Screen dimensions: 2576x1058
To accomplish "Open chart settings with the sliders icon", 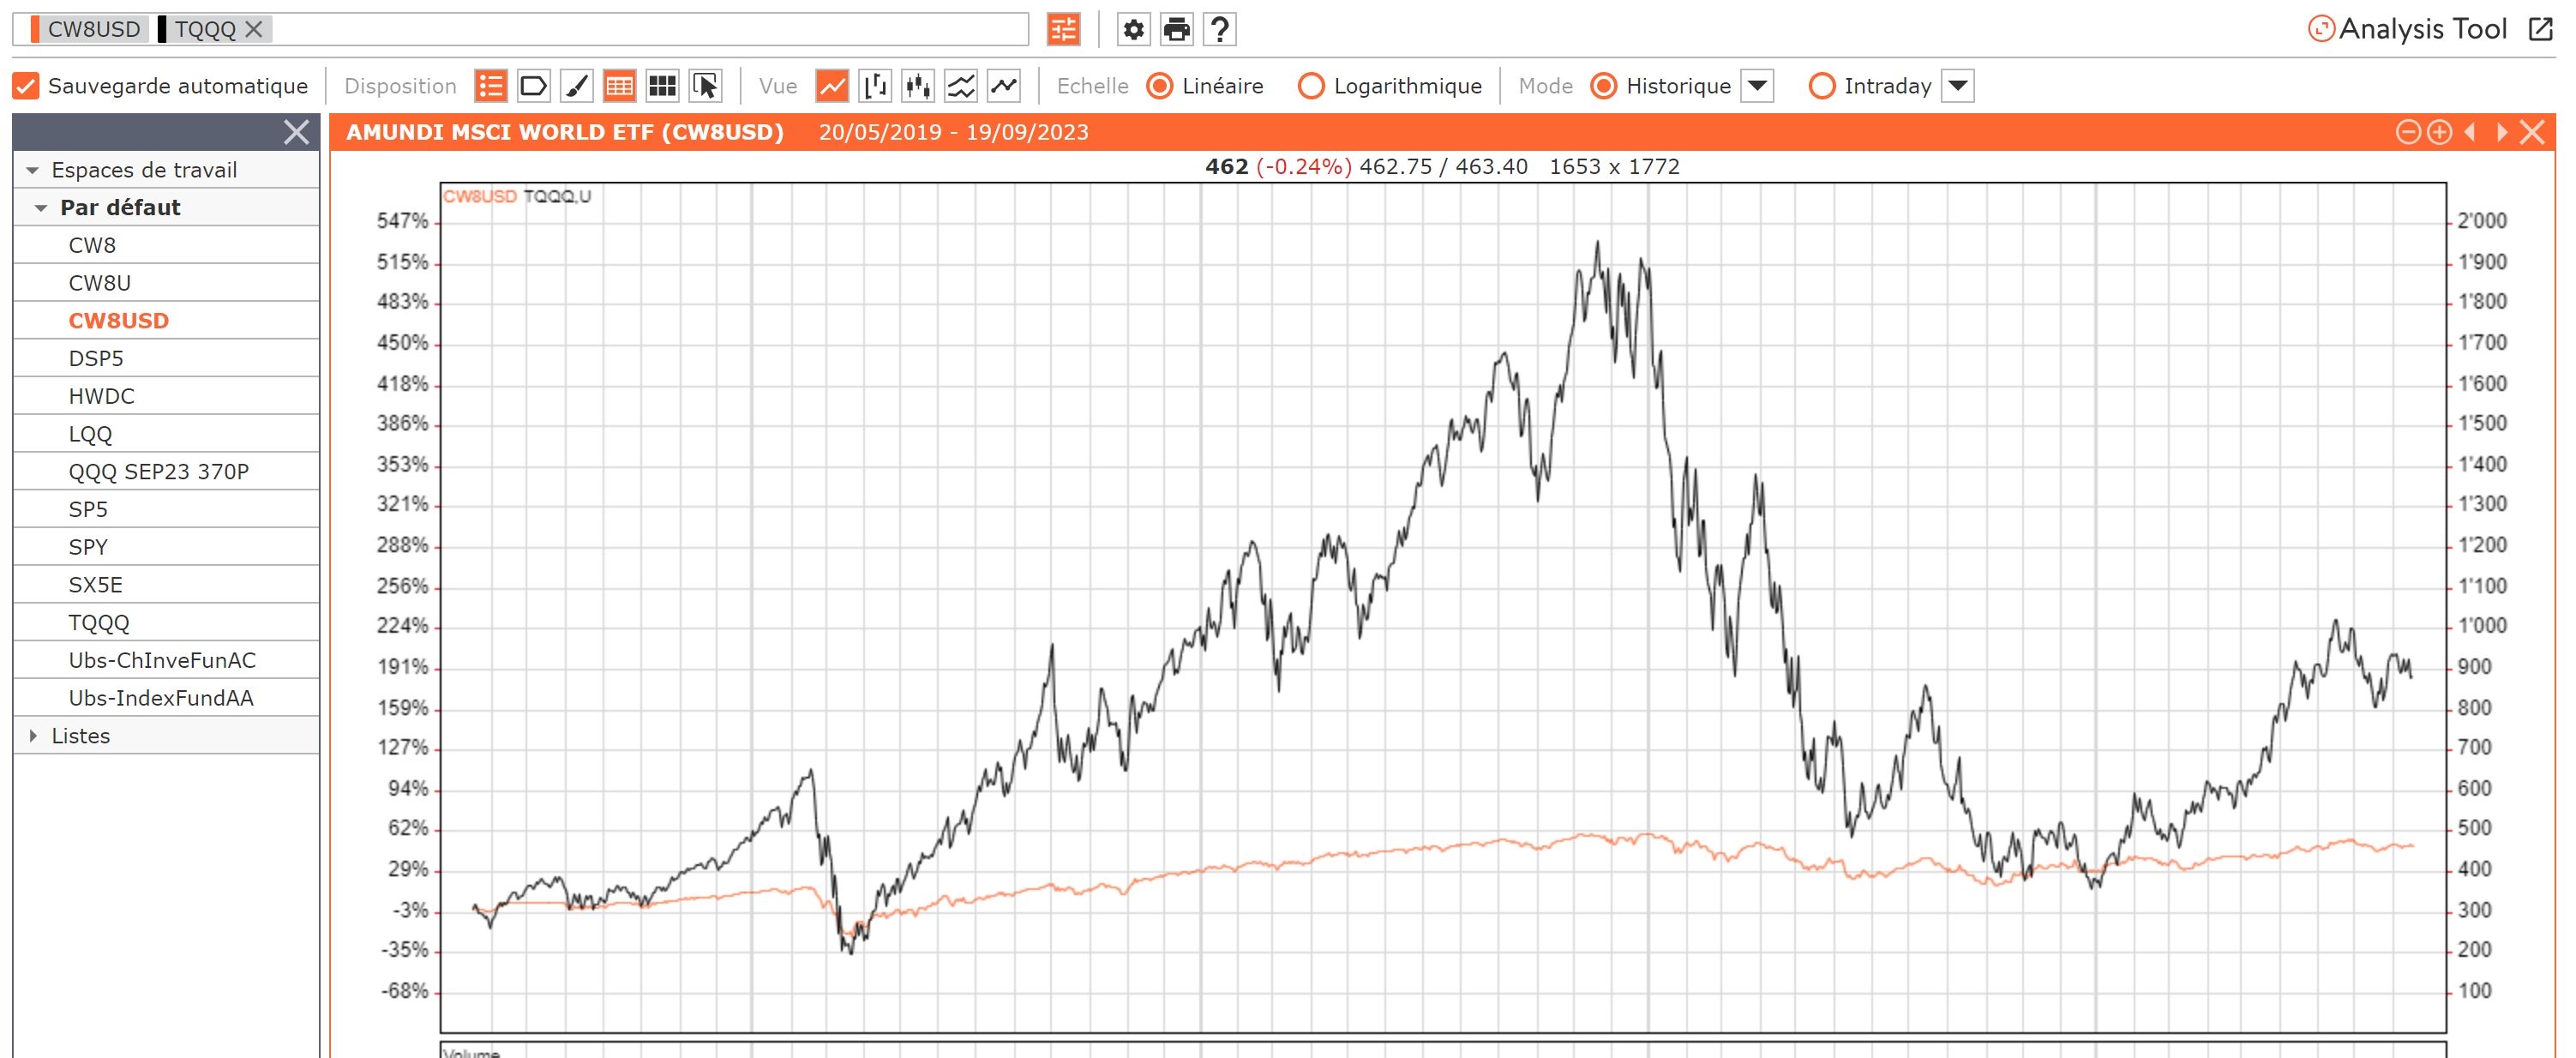I will tap(1063, 29).
